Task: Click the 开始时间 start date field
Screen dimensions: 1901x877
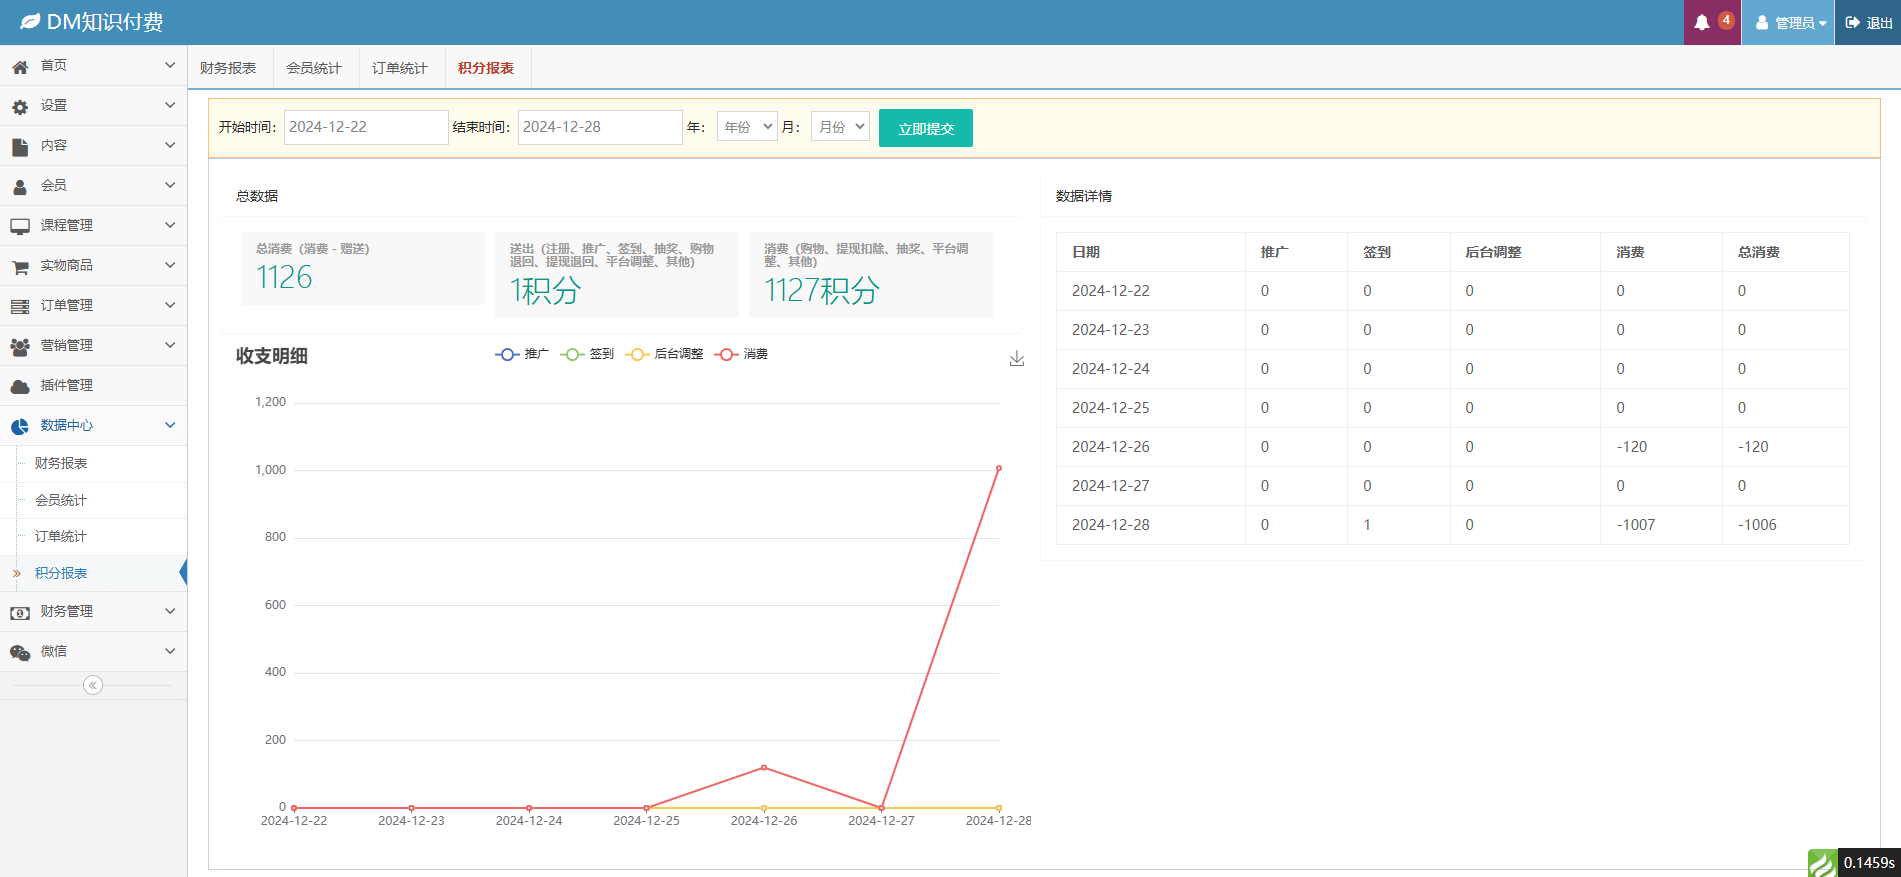Action: point(365,127)
